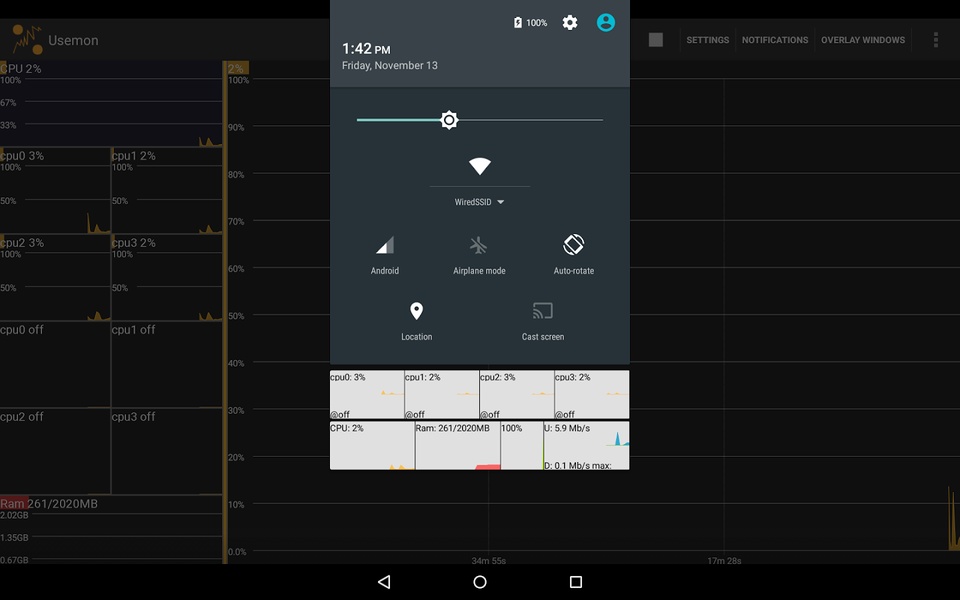The width and height of the screenshot is (960, 600).
Task: Tap the Android Home navigation button
Action: (x=480, y=582)
